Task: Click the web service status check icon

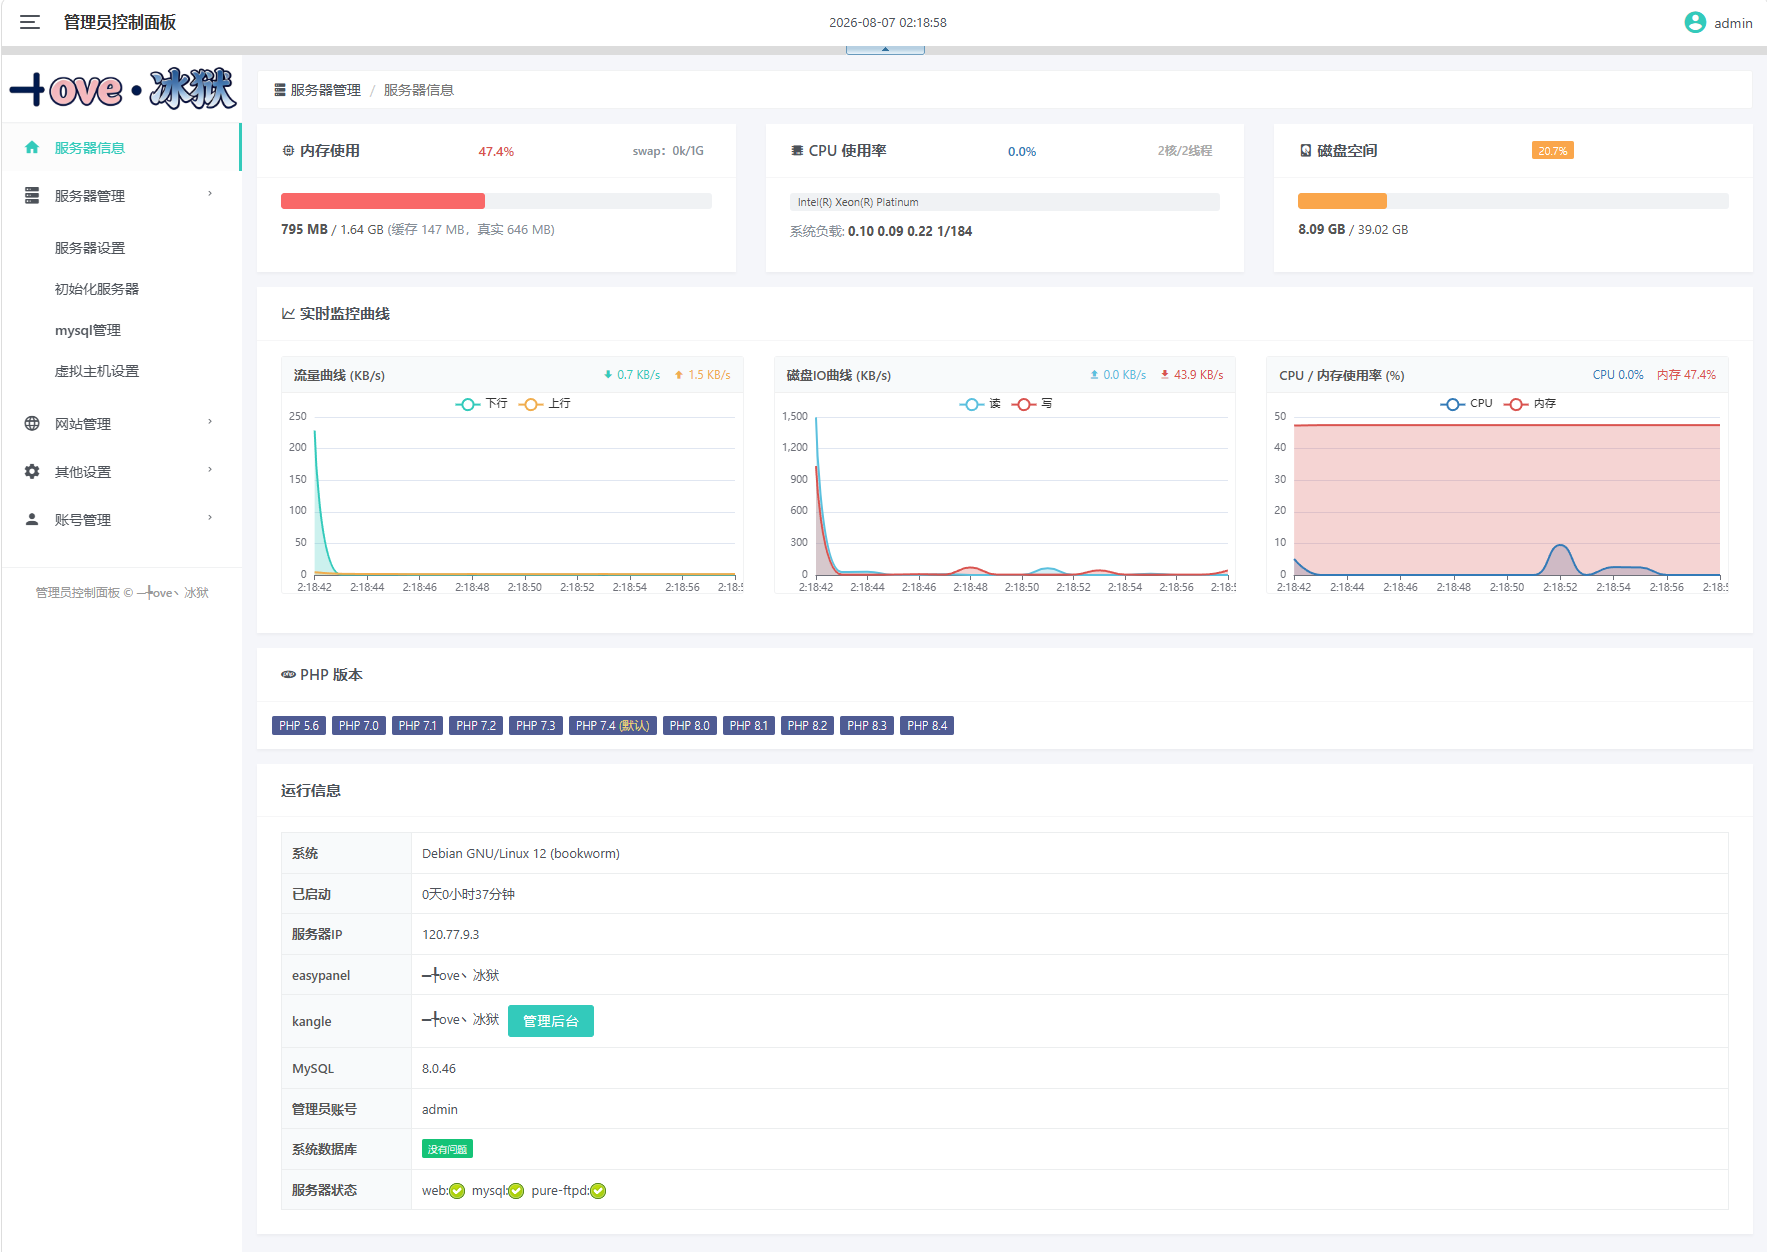Action: pyautogui.click(x=457, y=1190)
